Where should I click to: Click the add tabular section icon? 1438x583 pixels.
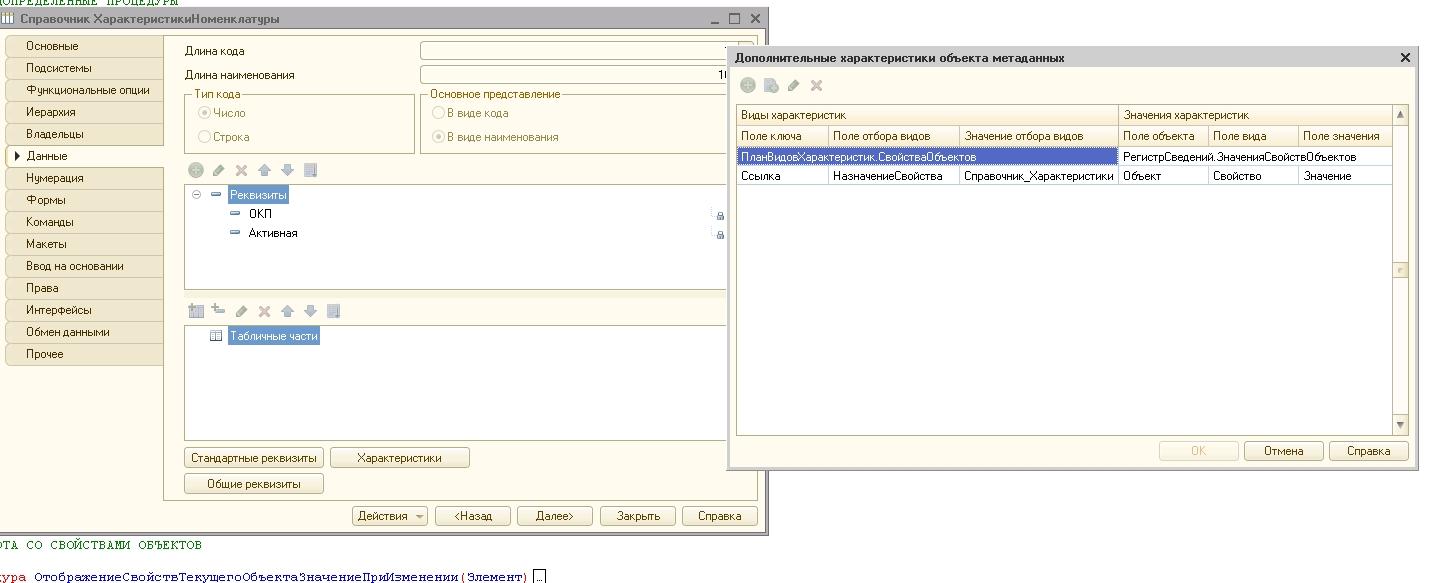pyautogui.click(x=196, y=311)
